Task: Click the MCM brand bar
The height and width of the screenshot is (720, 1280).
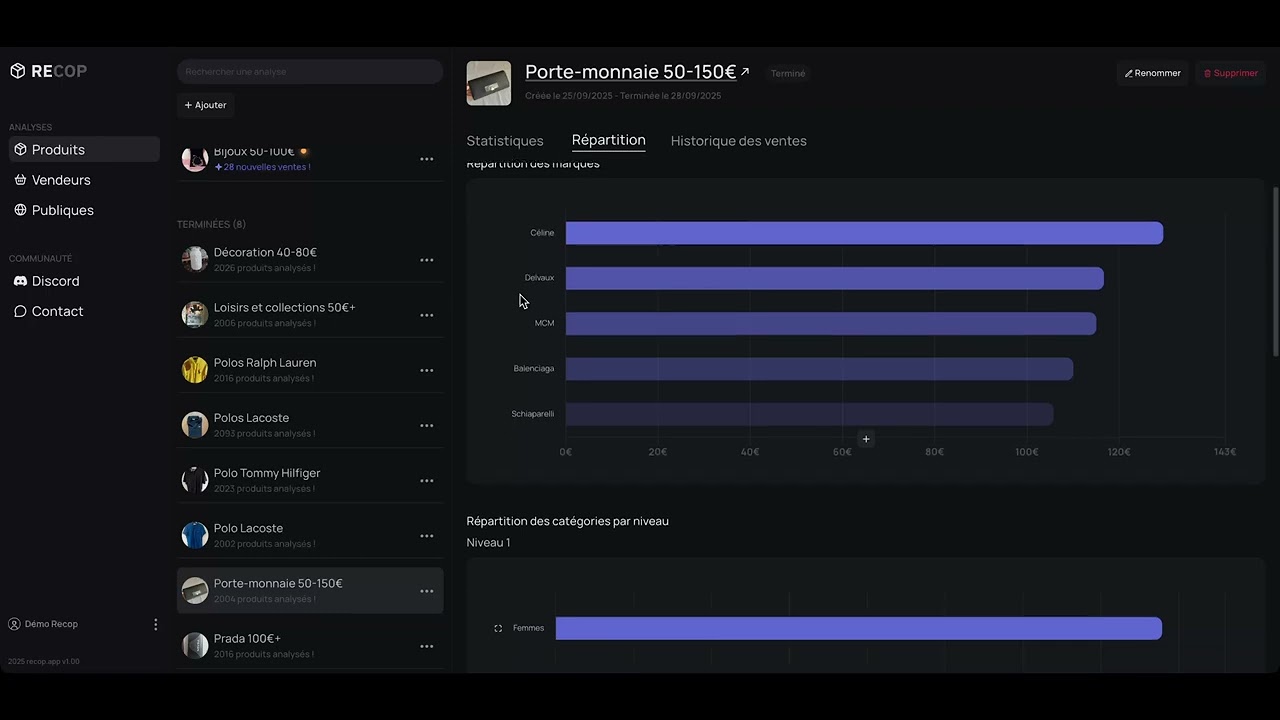Action: (831, 323)
